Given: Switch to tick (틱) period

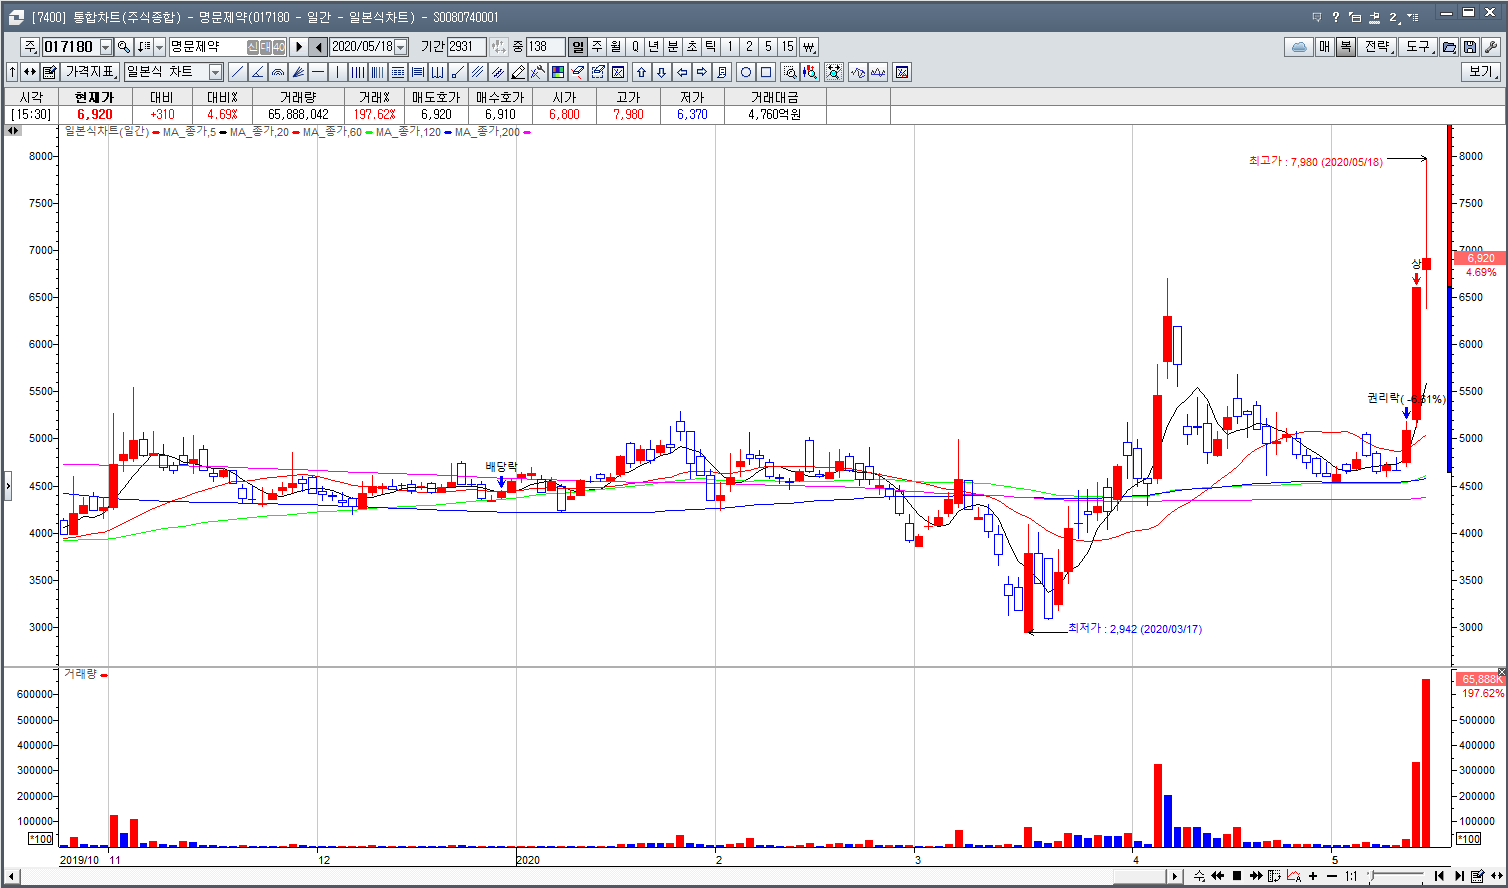Looking at the screenshot, I should coord(710,47).
